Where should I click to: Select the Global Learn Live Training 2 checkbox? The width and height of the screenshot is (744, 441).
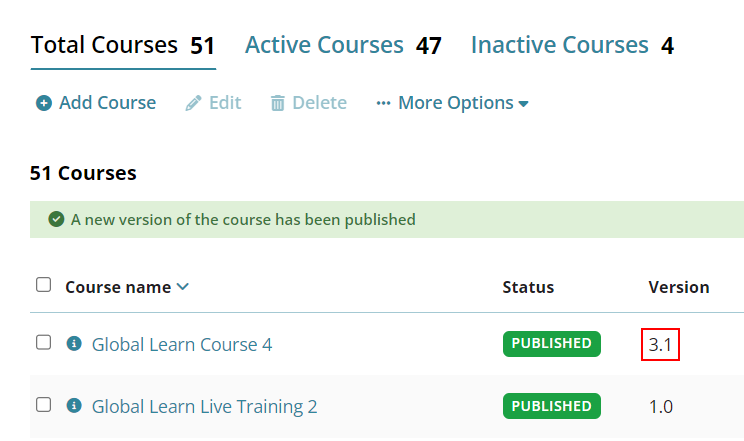[x=44, y=405]
